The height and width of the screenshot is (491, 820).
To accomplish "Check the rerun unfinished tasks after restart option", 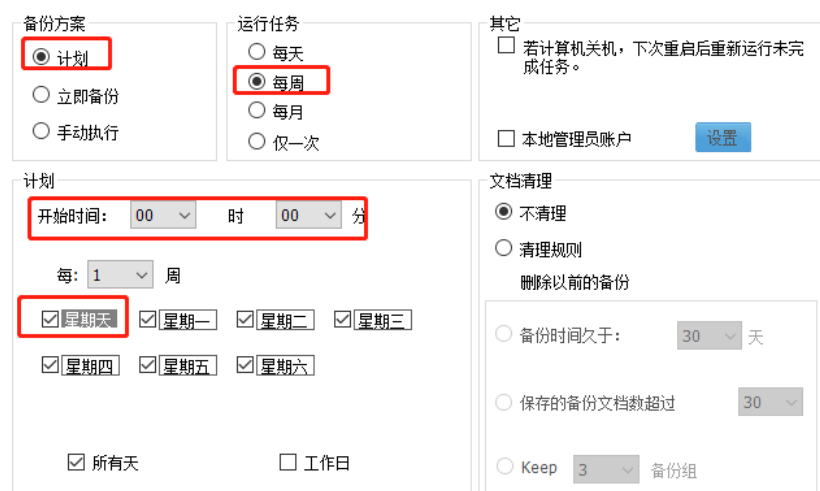I will (506, 47).
